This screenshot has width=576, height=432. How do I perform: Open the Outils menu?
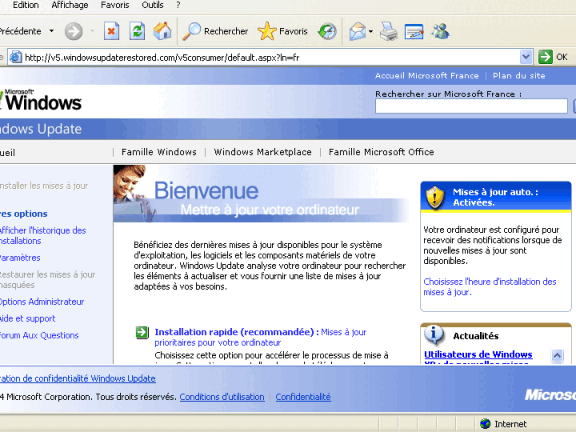(152, 5)
